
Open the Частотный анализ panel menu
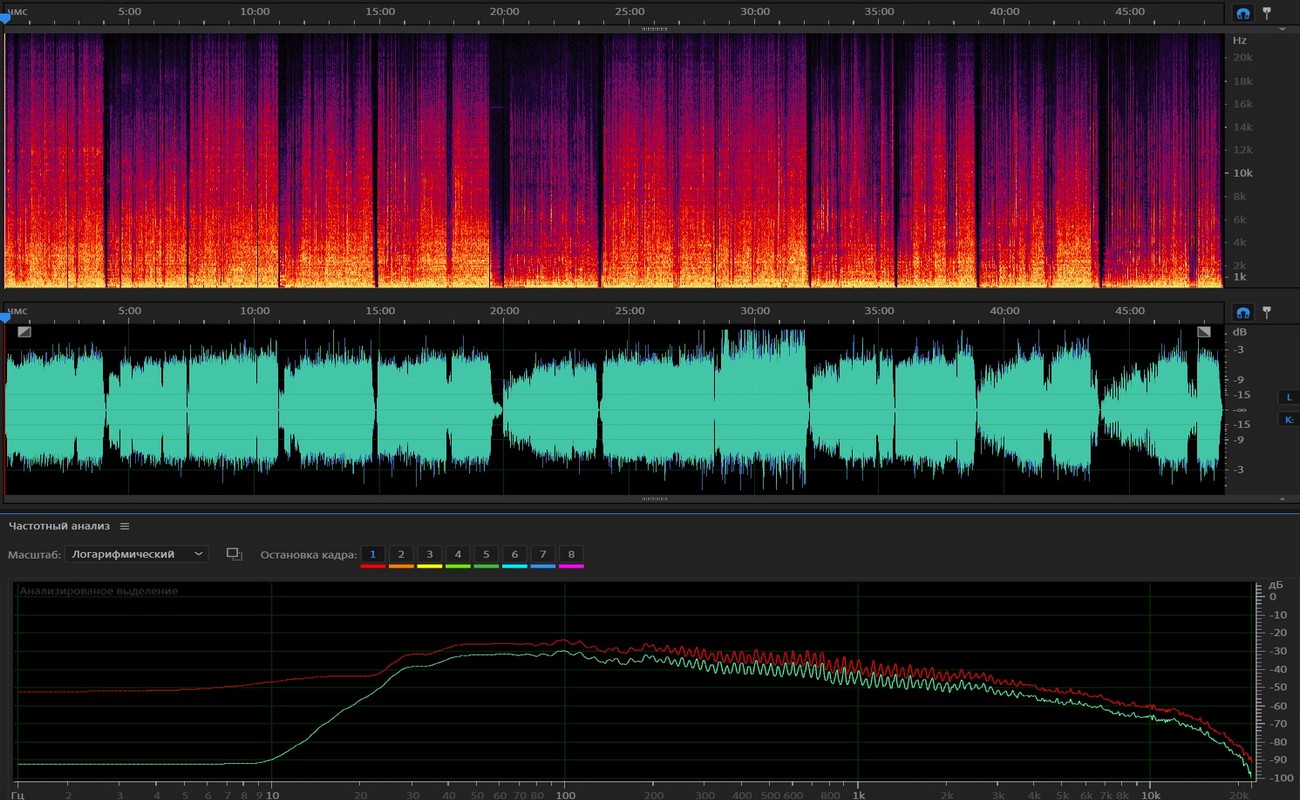pos(125,526)
